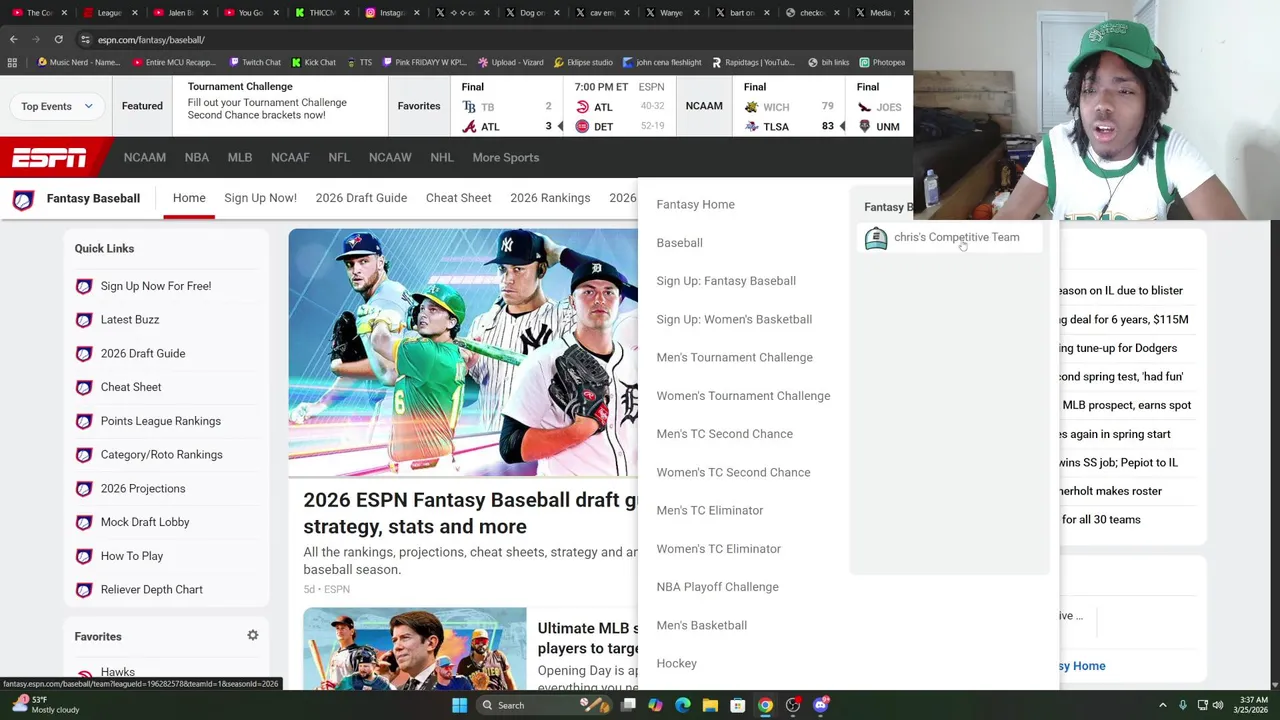Open Windows Start menu

(459, 705)
